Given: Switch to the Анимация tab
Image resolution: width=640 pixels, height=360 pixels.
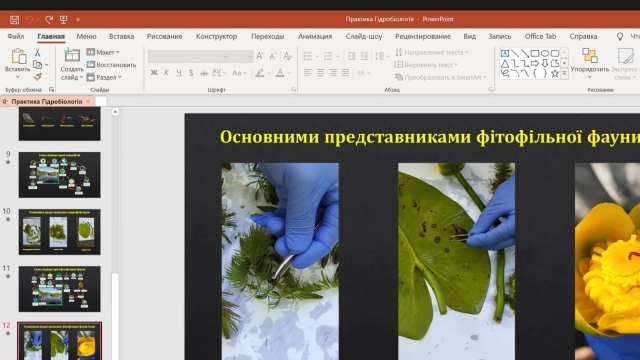Looking at the screenshot, I should 315,36.
